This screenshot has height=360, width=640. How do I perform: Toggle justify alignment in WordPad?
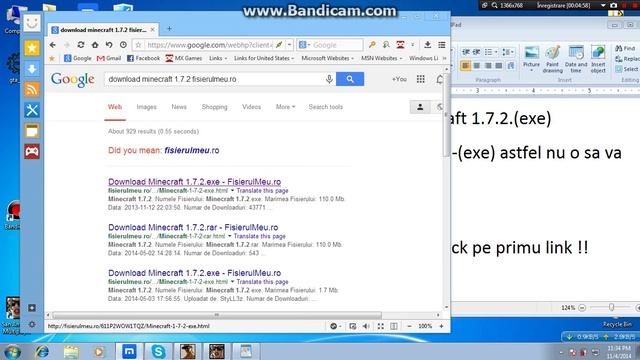pyautogui.click(x=499, y=66)
